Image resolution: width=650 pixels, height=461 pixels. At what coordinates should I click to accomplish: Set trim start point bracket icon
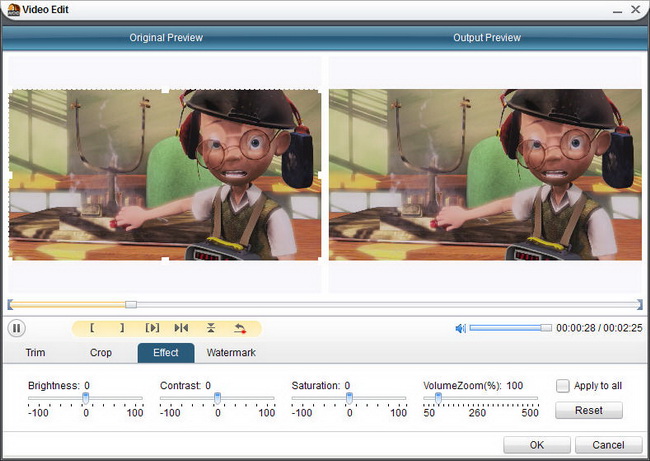point(92,328)
